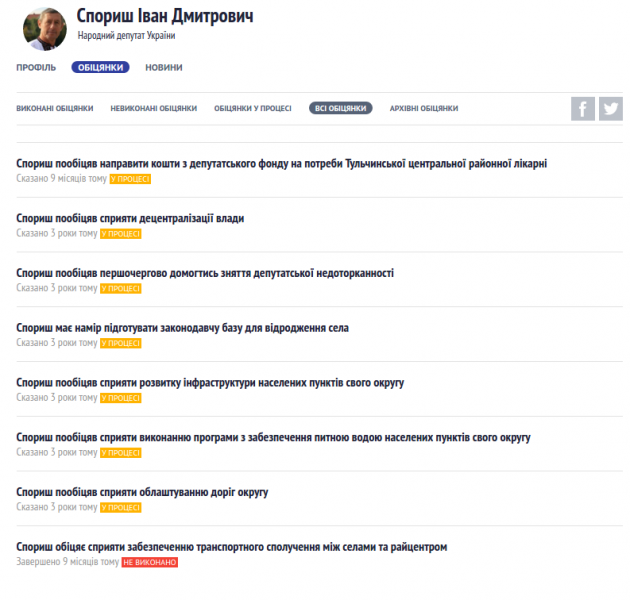
Task: Select the ОБІЦЯНКИ tab
Action: 100,68
